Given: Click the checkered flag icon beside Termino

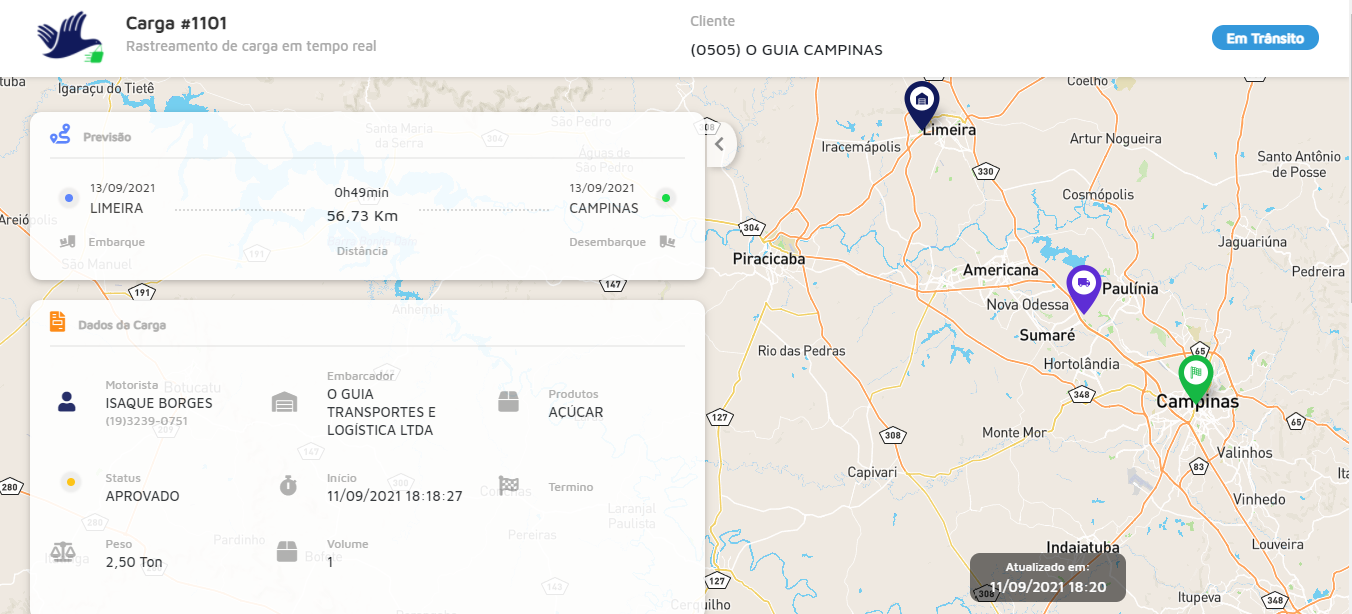Looking at the screenshot, I should (x=509, y=486).
